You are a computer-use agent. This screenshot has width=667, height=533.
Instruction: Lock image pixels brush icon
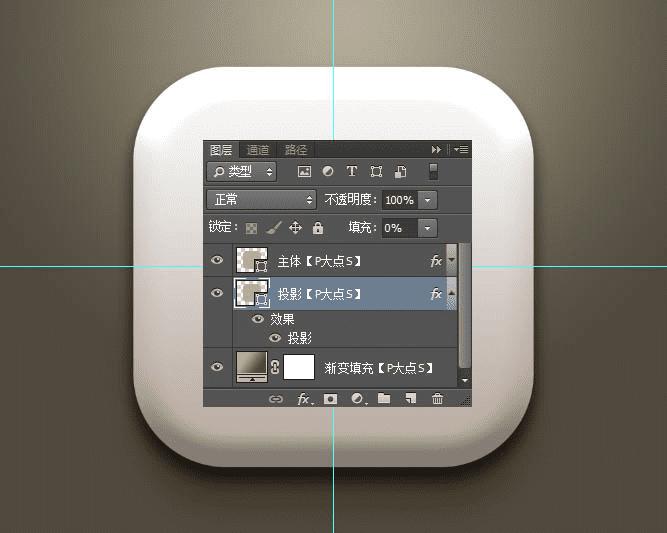pos(274,228)
